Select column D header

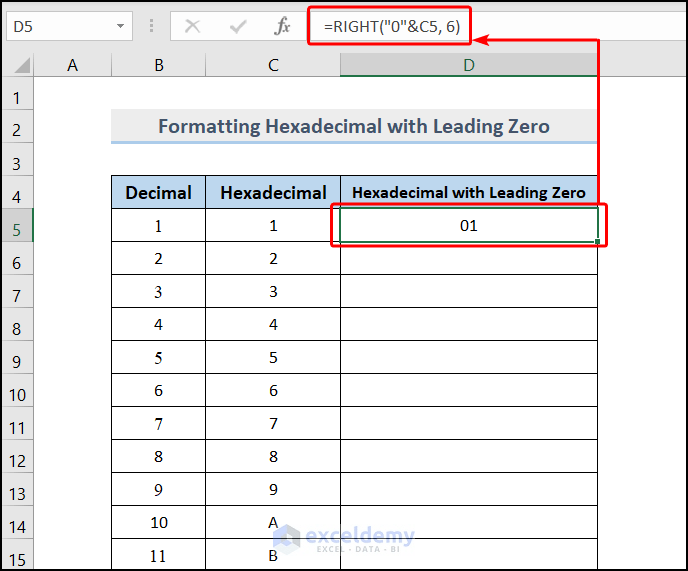(469, 65)
